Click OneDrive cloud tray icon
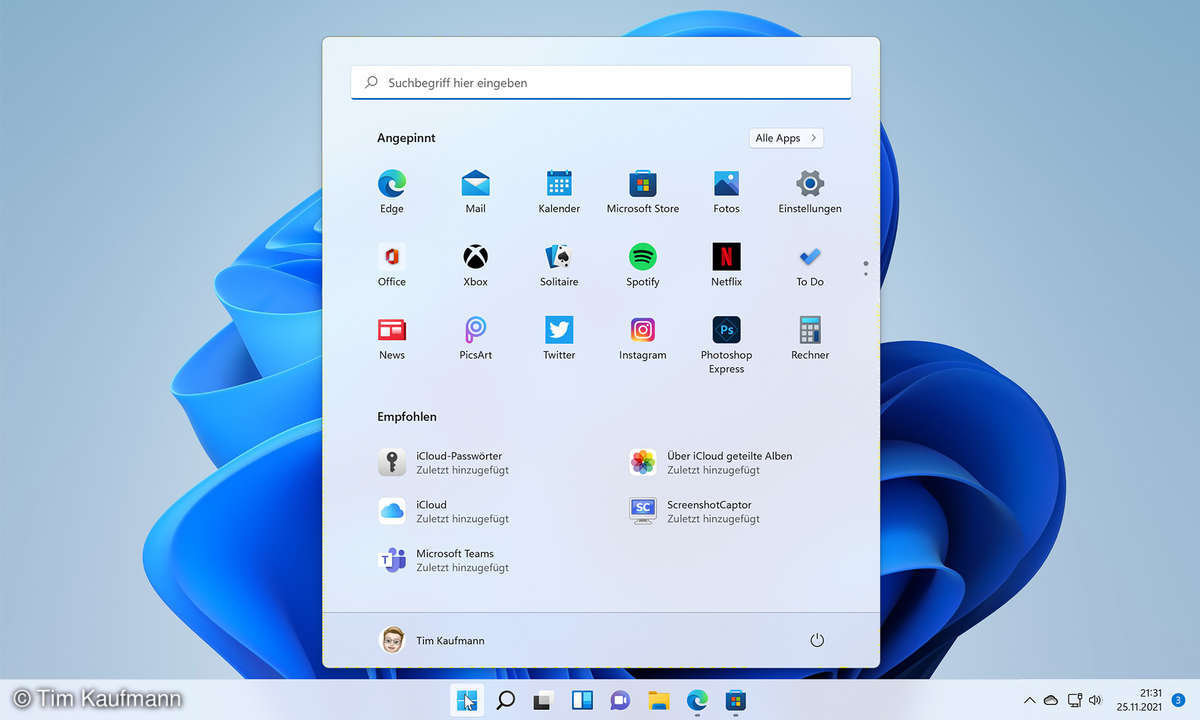Viewport: 1200px width, 720px height. point(1051,700)
